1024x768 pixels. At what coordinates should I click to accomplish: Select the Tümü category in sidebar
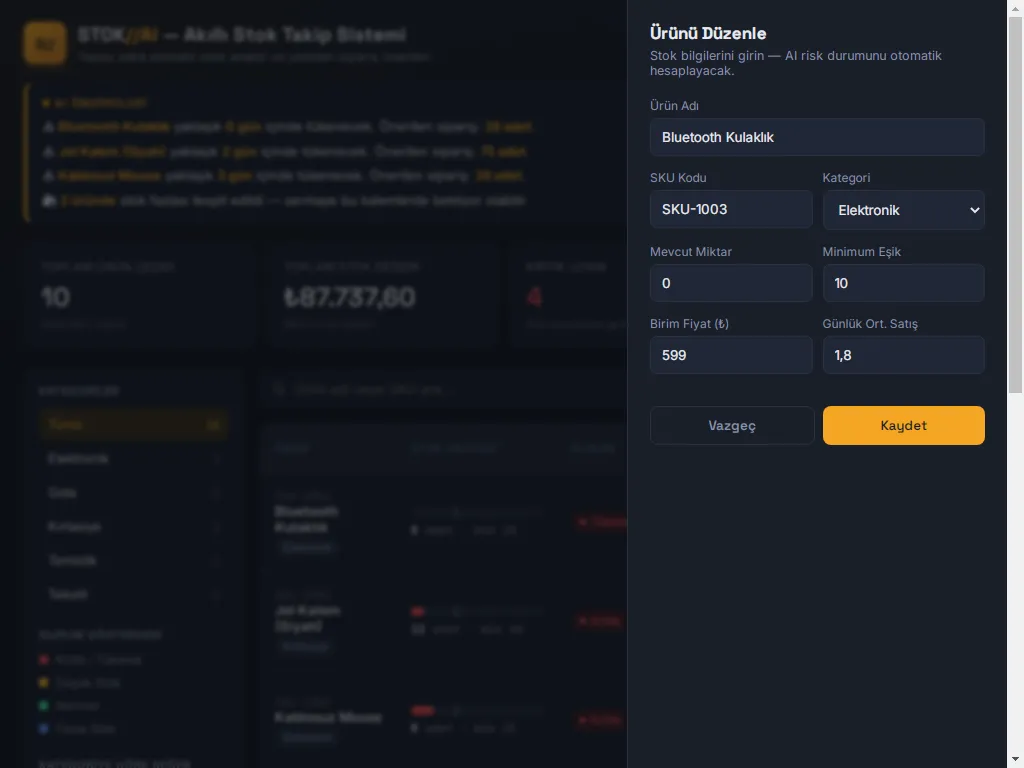click(134, 424)
